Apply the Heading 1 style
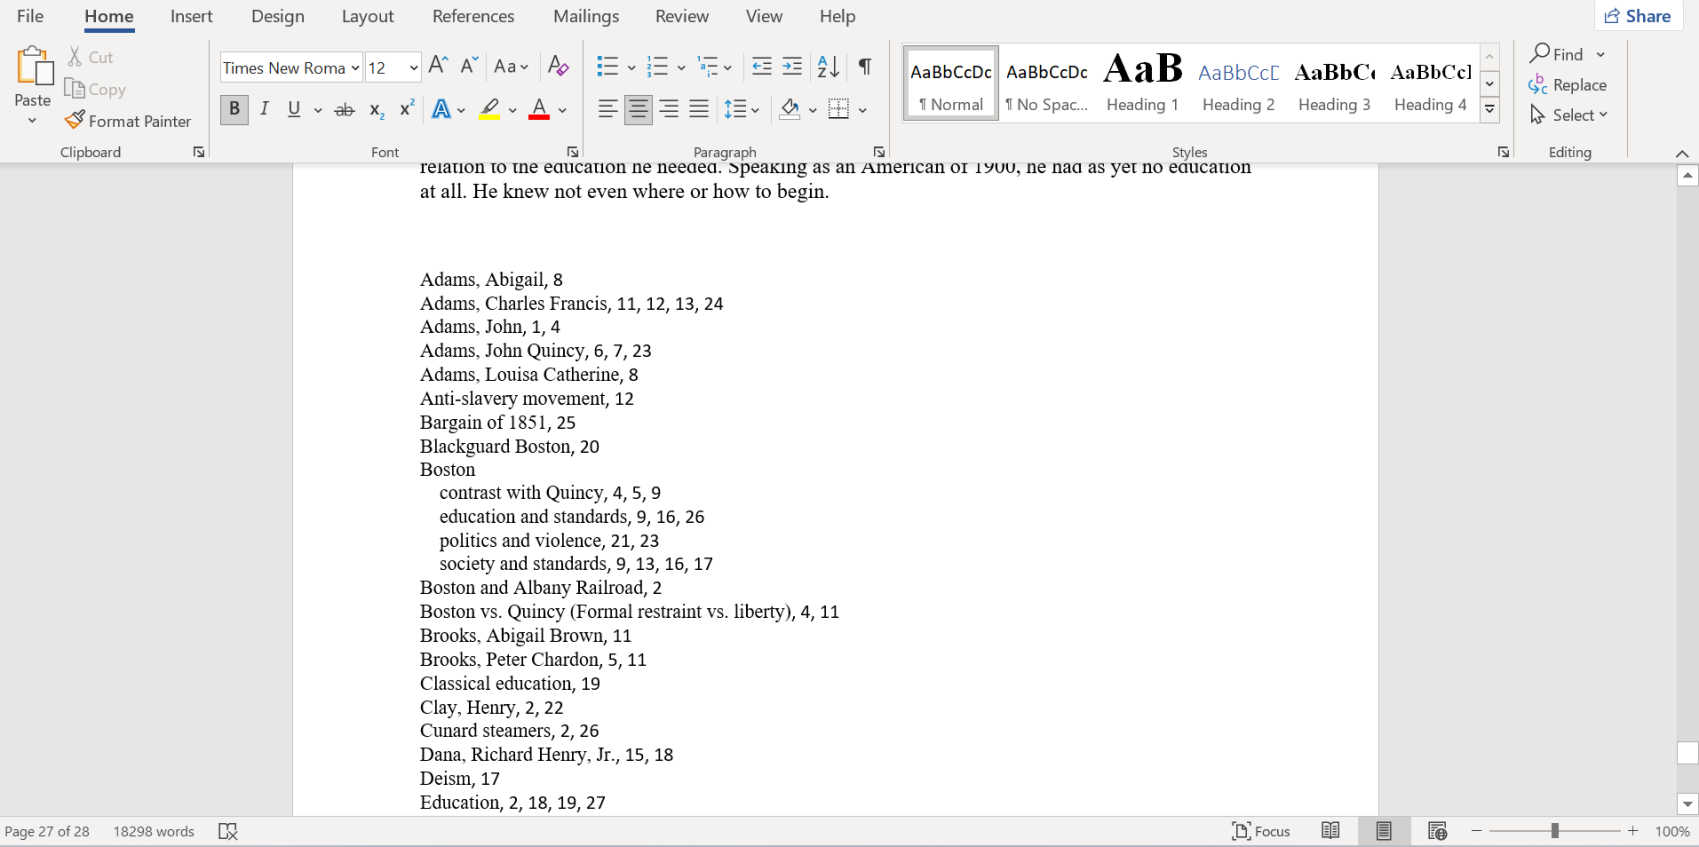Screen dimensions: 1699x847 point(1143,83)
